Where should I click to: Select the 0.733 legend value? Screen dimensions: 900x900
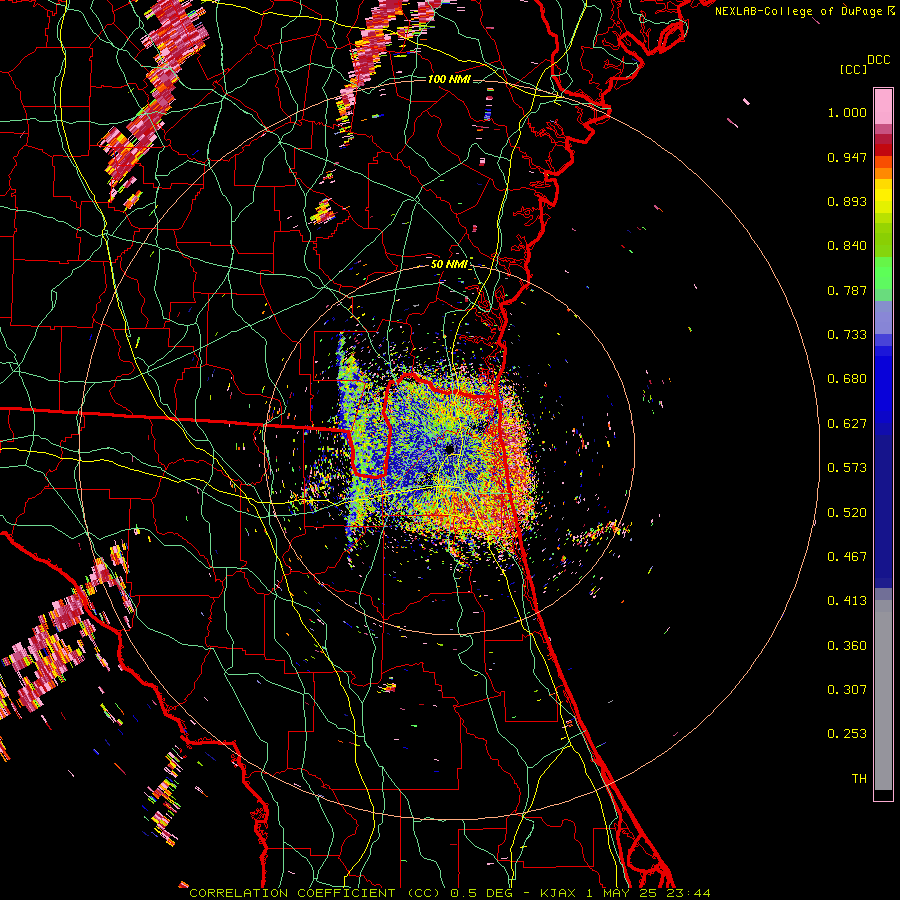[847, 335]
